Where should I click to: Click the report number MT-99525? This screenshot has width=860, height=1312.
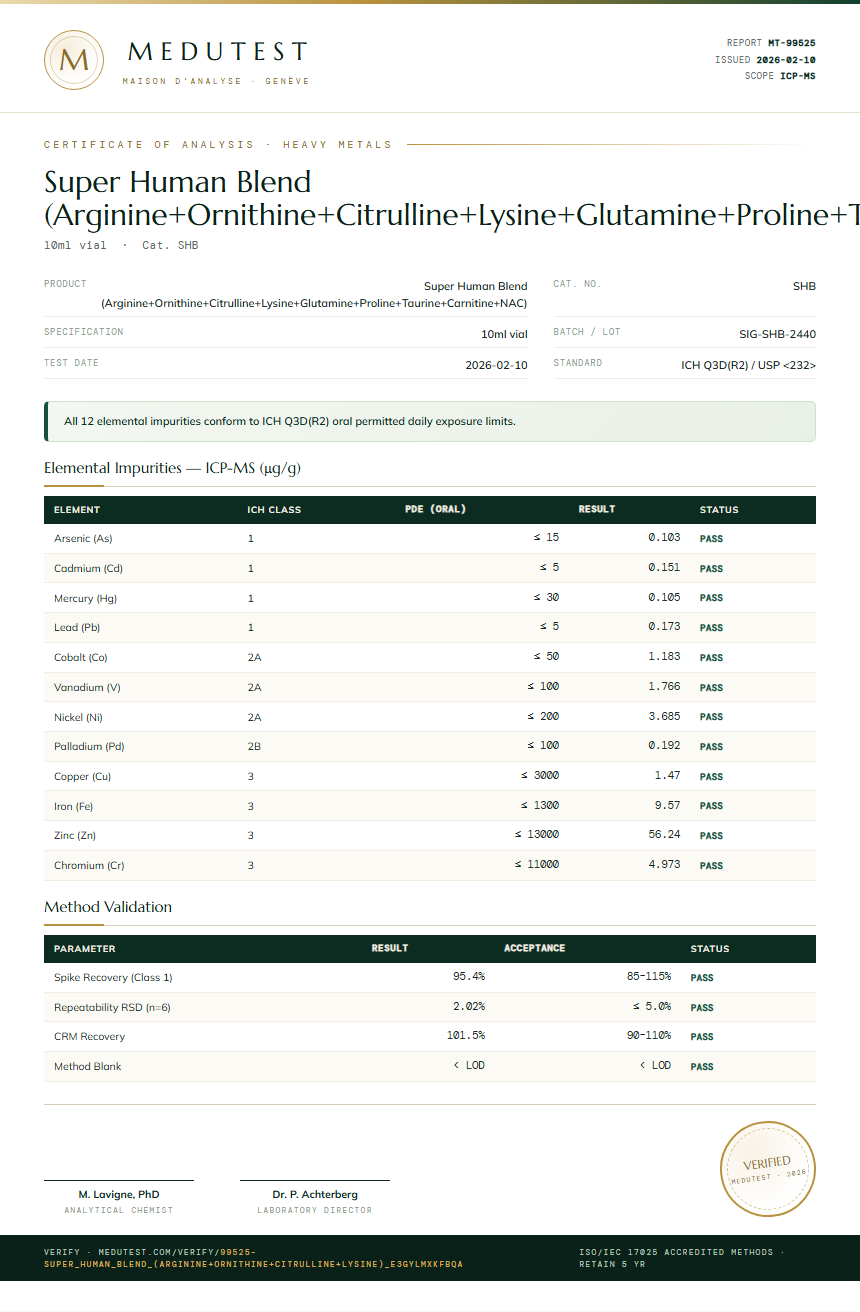(791, 43)
